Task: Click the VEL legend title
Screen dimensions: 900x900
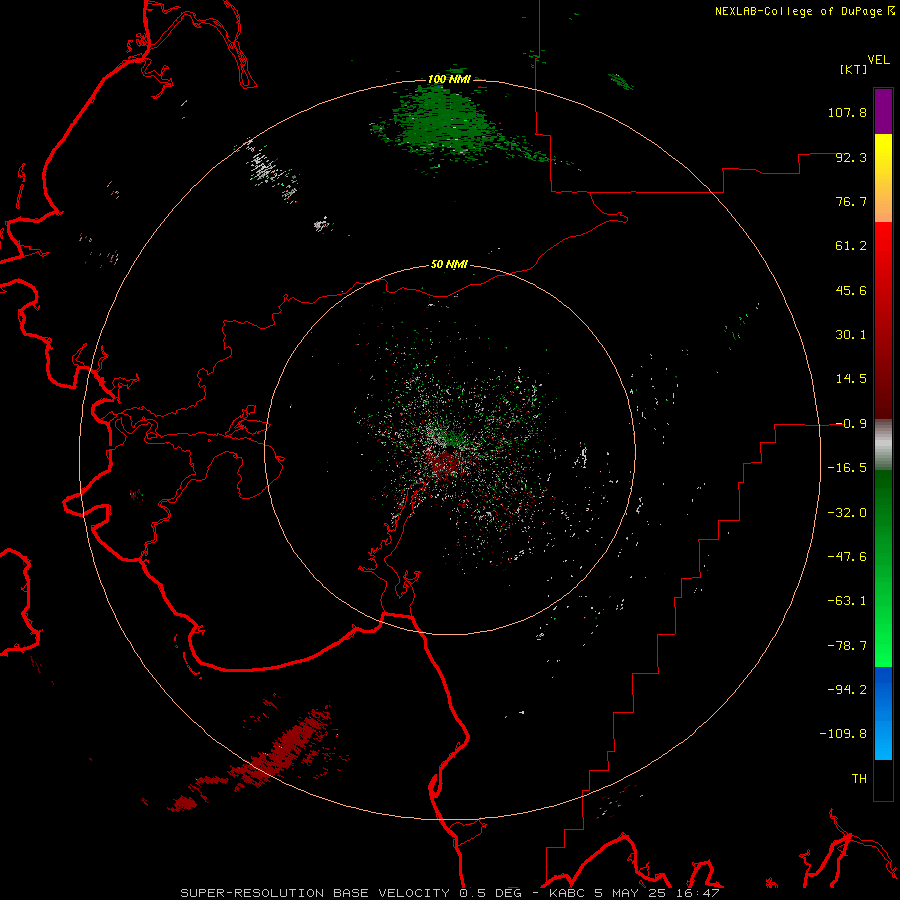Action: (878, 60)
